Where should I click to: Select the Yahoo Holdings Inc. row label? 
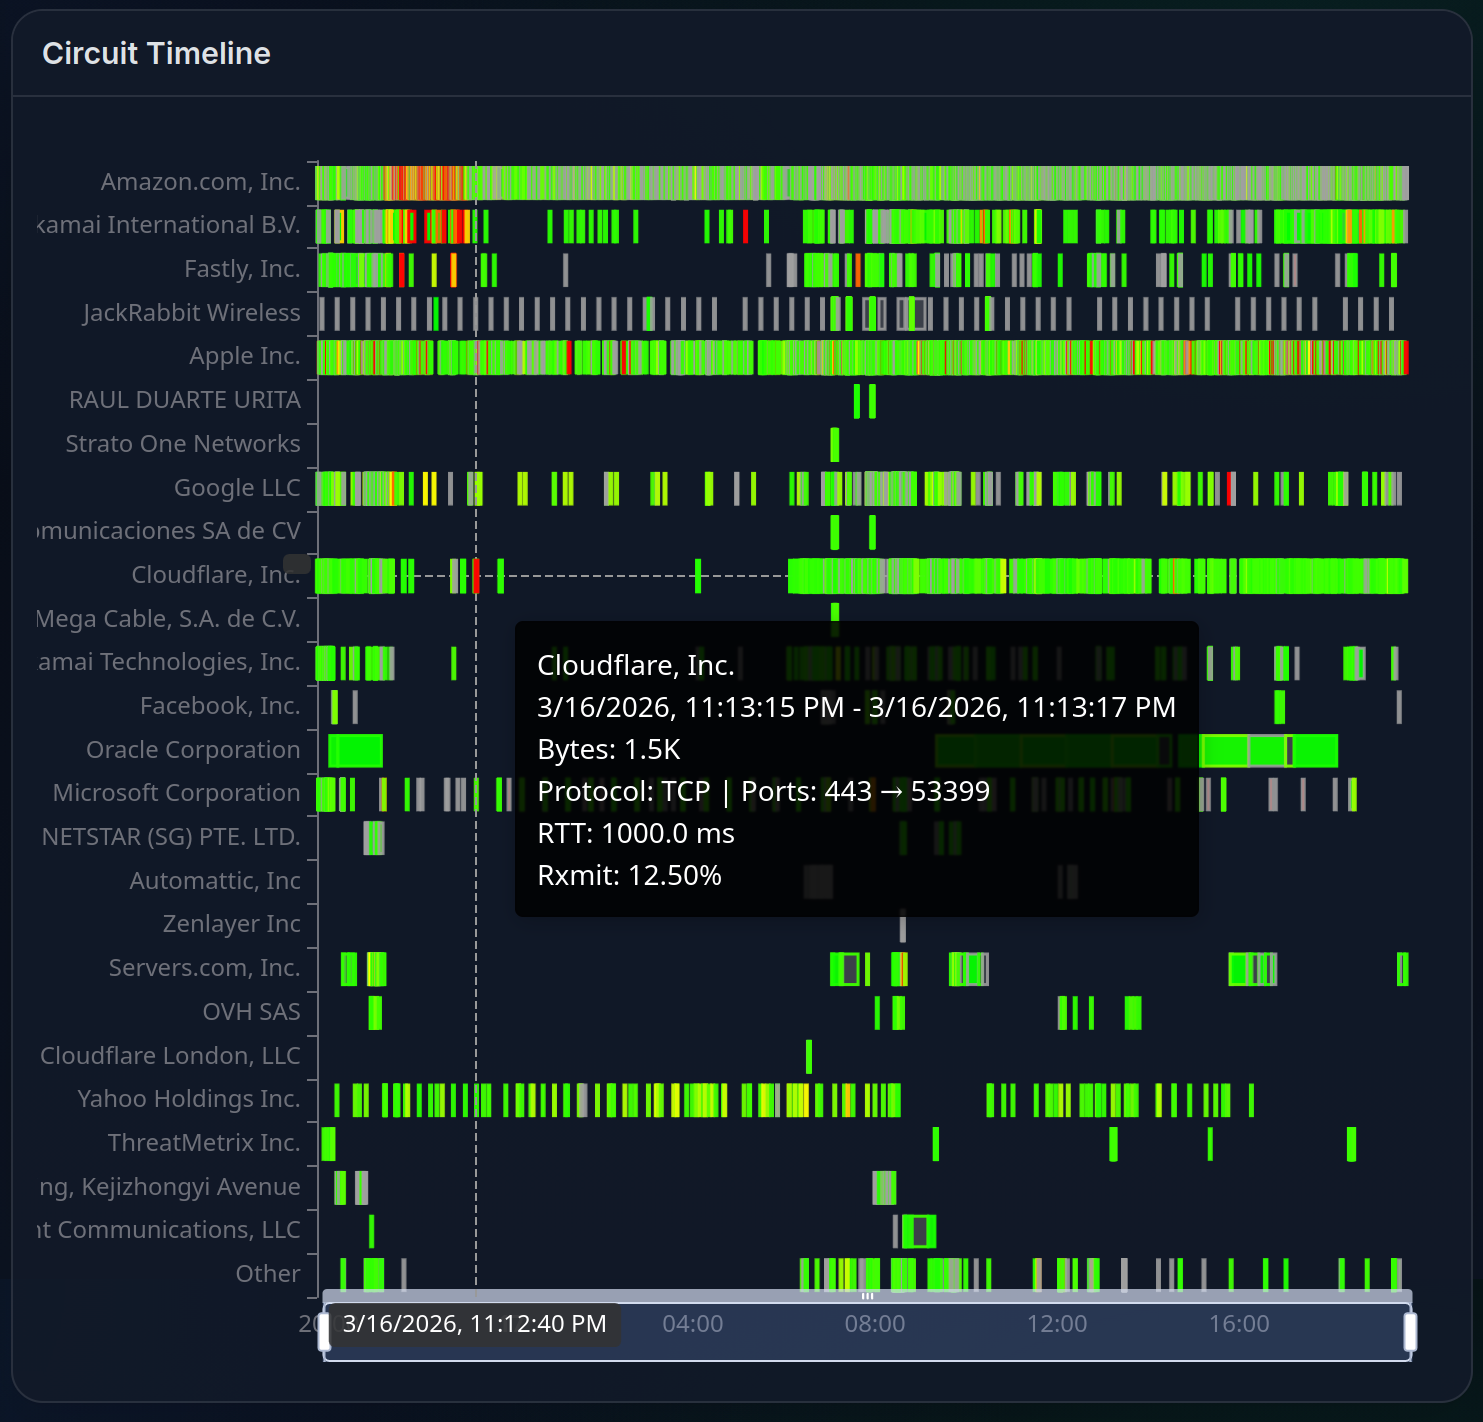pyautogui.click(x=189, y=1098)
